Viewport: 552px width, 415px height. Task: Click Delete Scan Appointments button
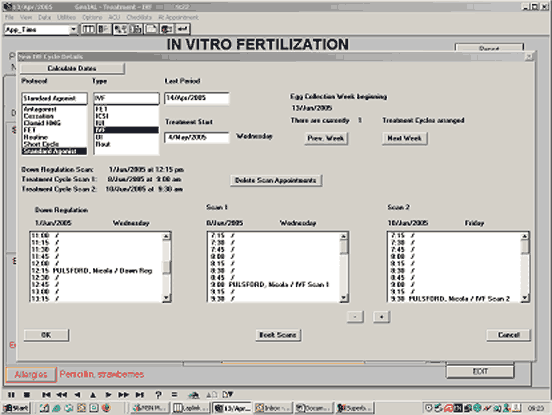(x=276, y=180)
